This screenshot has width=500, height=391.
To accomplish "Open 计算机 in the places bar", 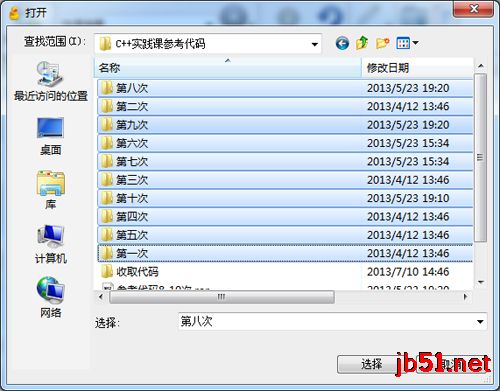I will coord(50,244).
